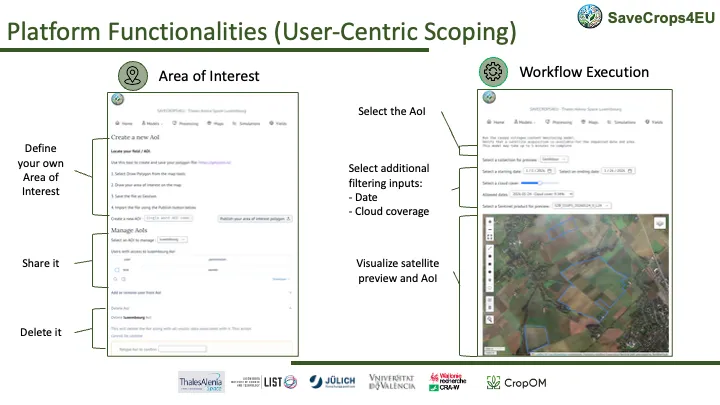
Task: Tick the user row checkbox in access table
Action: (117, 270)
